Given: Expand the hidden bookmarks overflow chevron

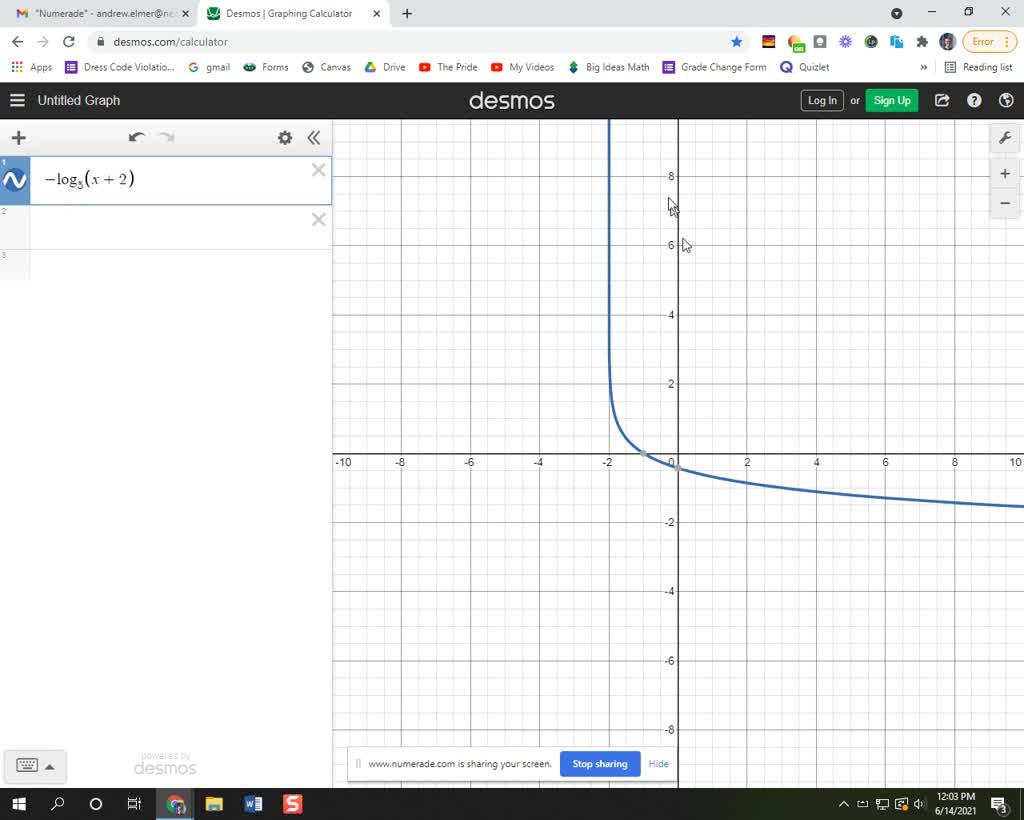Looking at the screenshot, I should click(925, 67).
